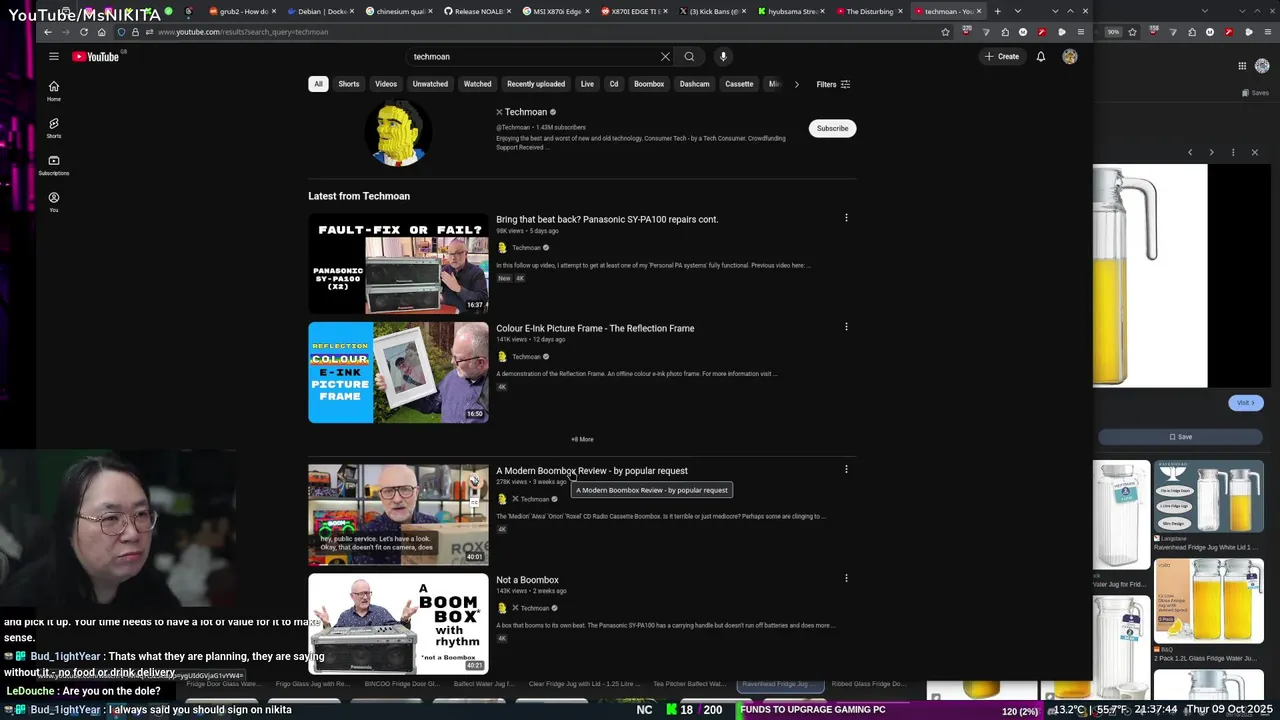The image size is (1280, 720).
Task: Go to next image in the right image panel
Action: coord(1211,152)
